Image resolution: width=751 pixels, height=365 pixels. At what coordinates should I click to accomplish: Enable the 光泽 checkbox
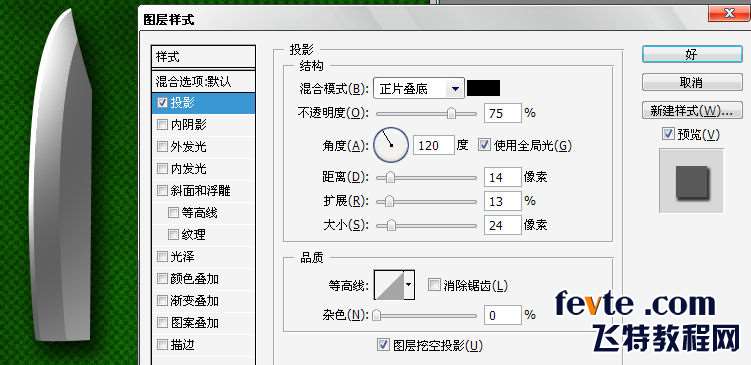coord(162,257)
